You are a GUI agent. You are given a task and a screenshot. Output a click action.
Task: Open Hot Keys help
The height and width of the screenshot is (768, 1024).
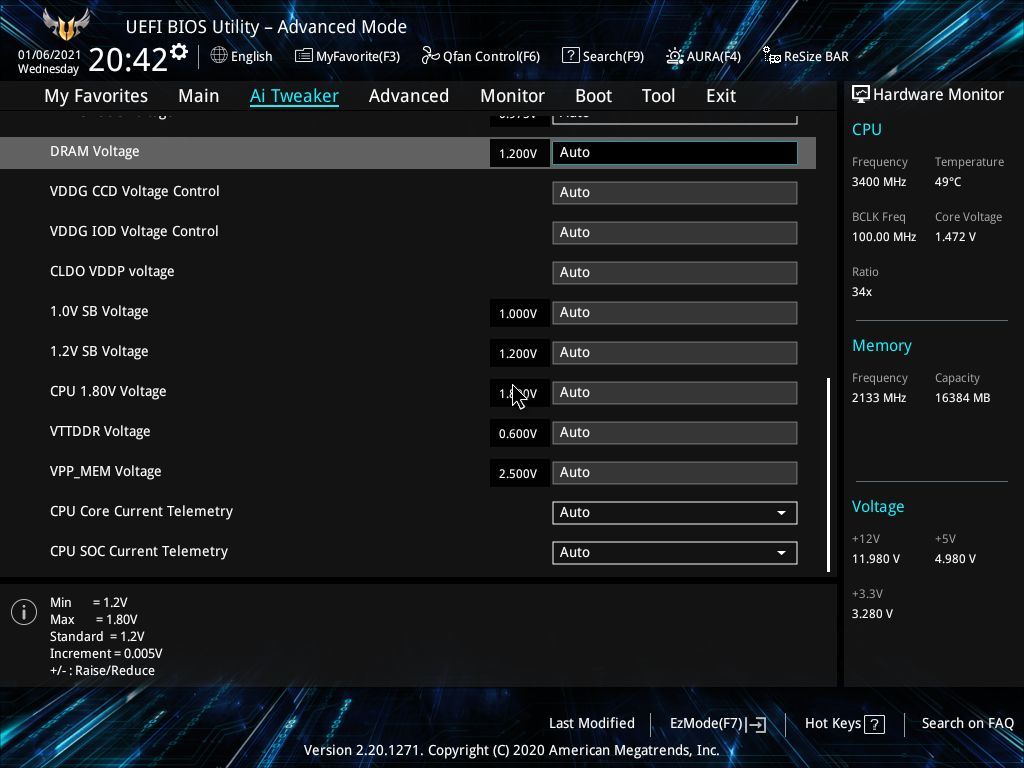coord(844,724)
